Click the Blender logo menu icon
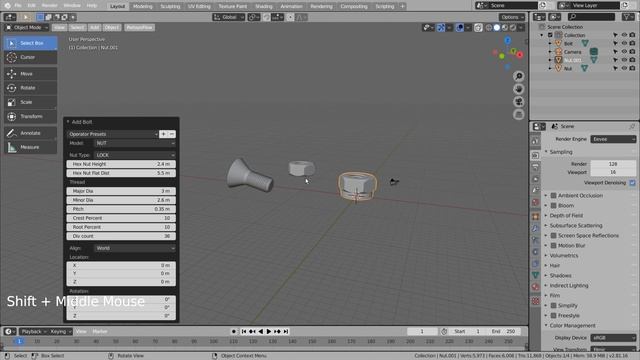This screenshot has width=640, height=360. [x=7, y=6]
